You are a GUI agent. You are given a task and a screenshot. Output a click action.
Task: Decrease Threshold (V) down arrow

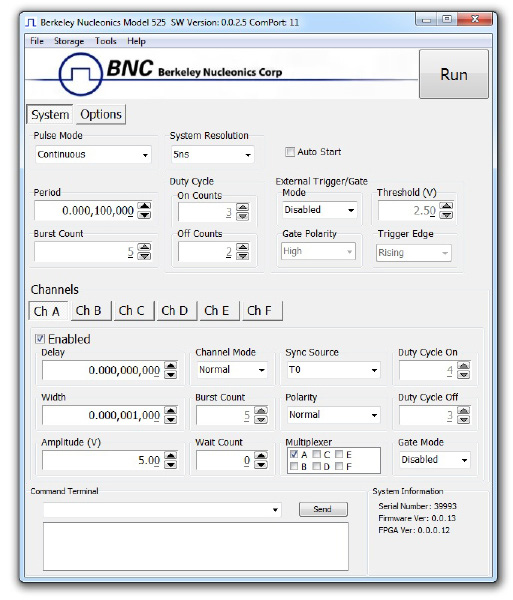coord(446,215)
